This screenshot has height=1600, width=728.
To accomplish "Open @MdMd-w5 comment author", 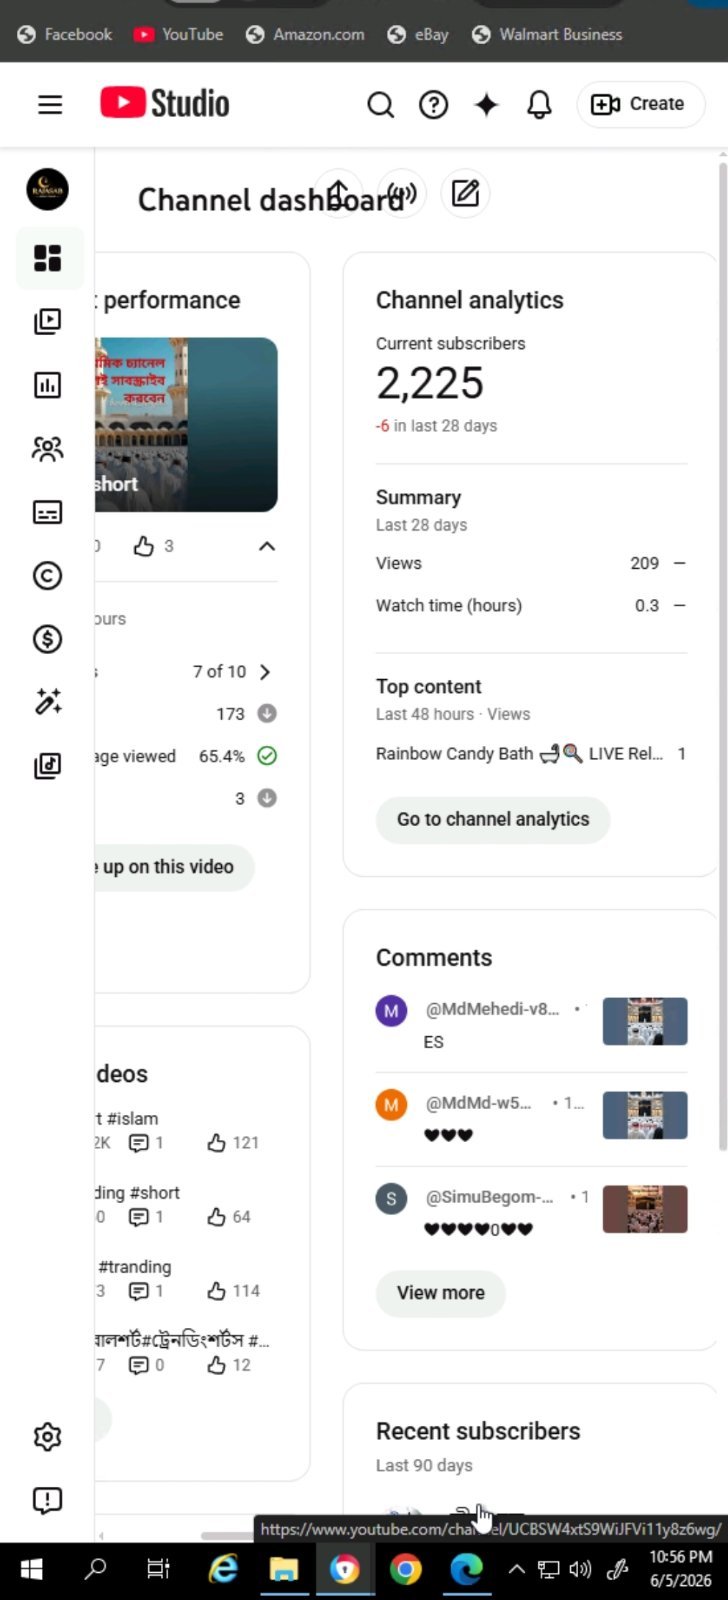I will [x=478, y=1103].
